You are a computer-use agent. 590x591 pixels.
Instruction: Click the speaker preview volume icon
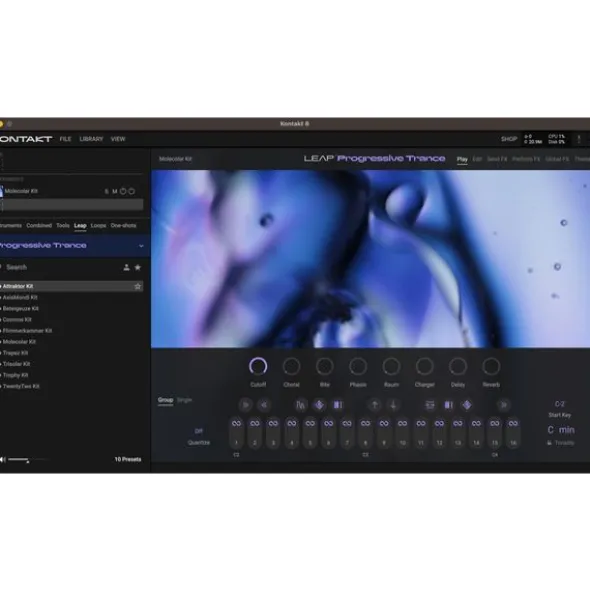coord(3,459)
